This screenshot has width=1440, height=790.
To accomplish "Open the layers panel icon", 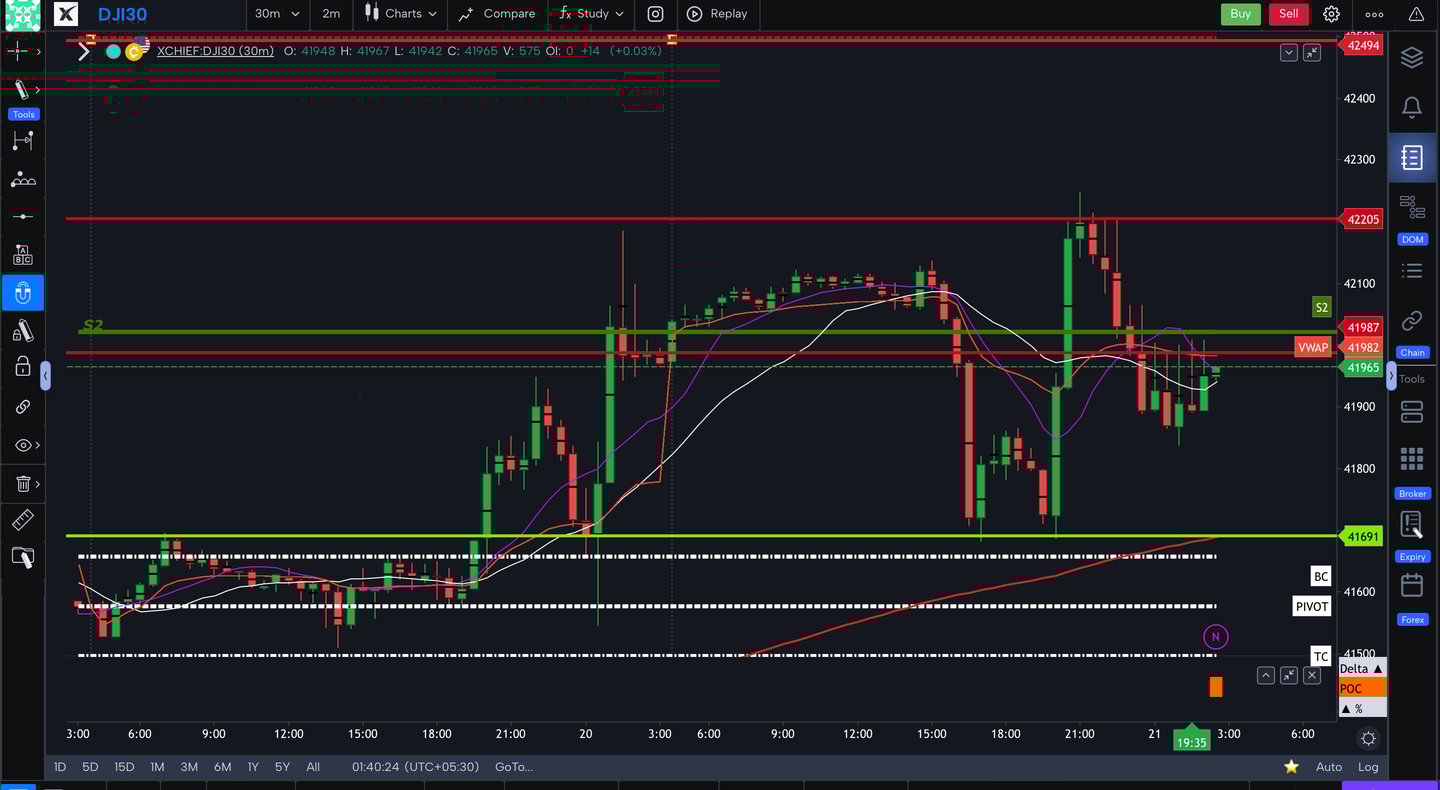I will pyautogui.click(x=1412, y=57).
